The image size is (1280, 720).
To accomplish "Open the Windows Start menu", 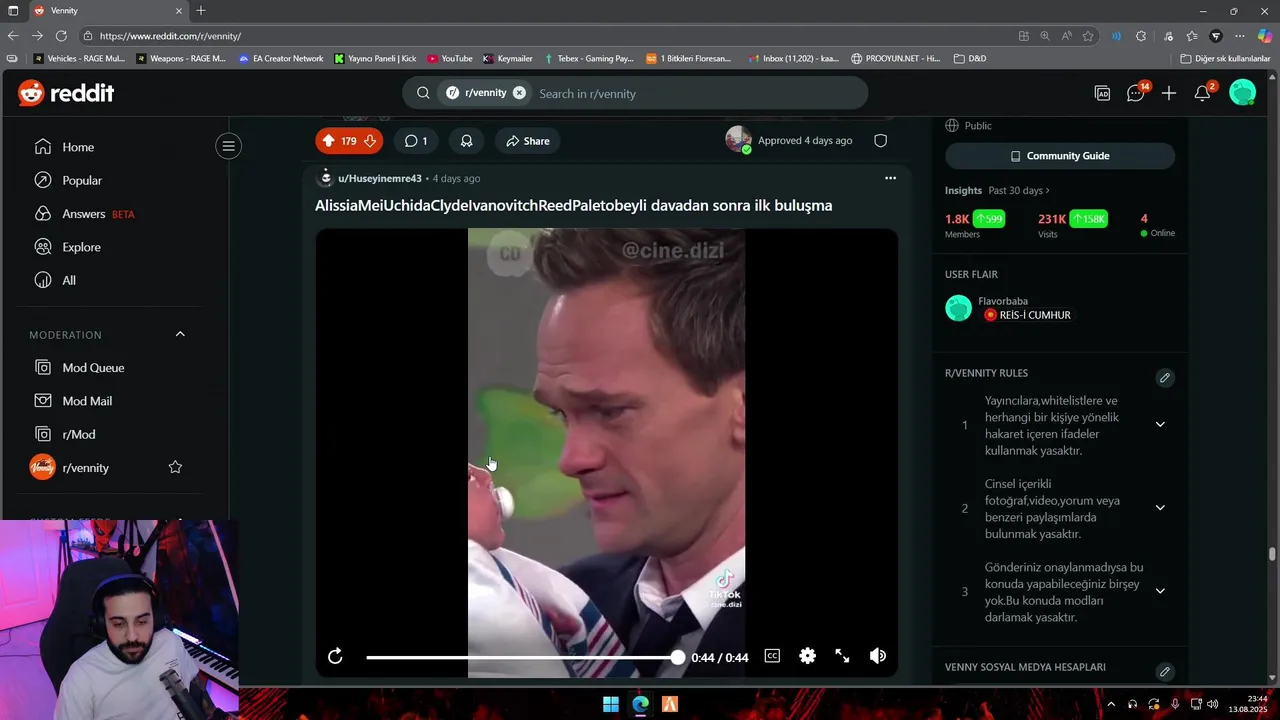I will [x=611, y=704].
